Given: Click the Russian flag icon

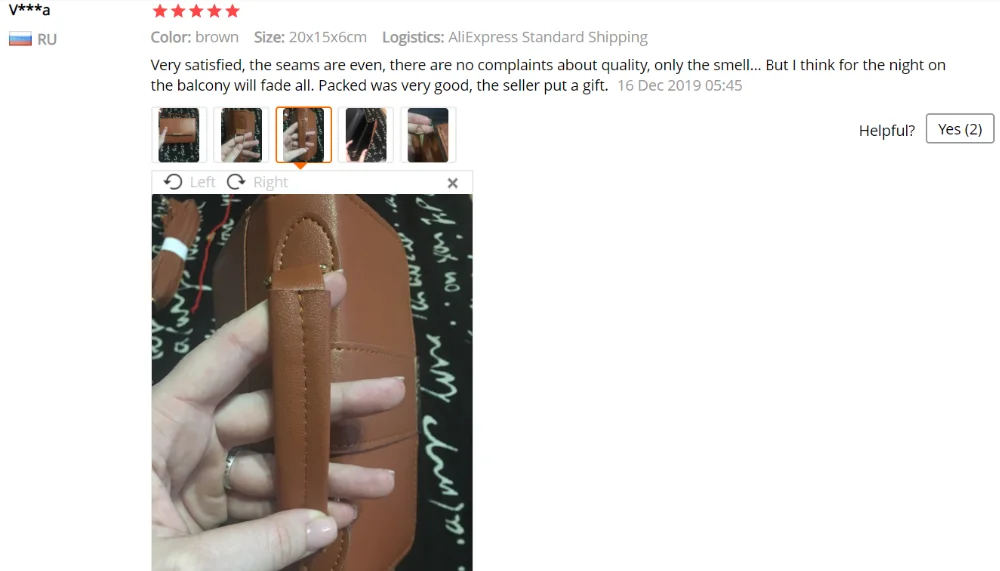Looking at the screenshot, I should click(20, 40).
